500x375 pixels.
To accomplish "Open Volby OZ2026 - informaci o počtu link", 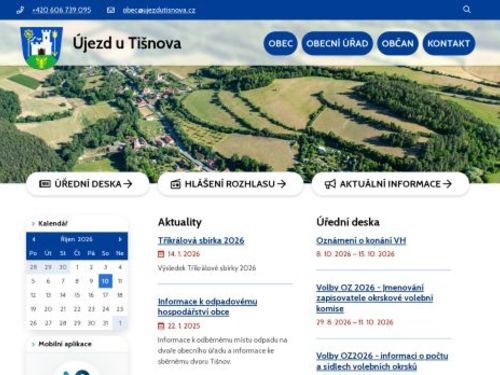I will click(382, 361).
